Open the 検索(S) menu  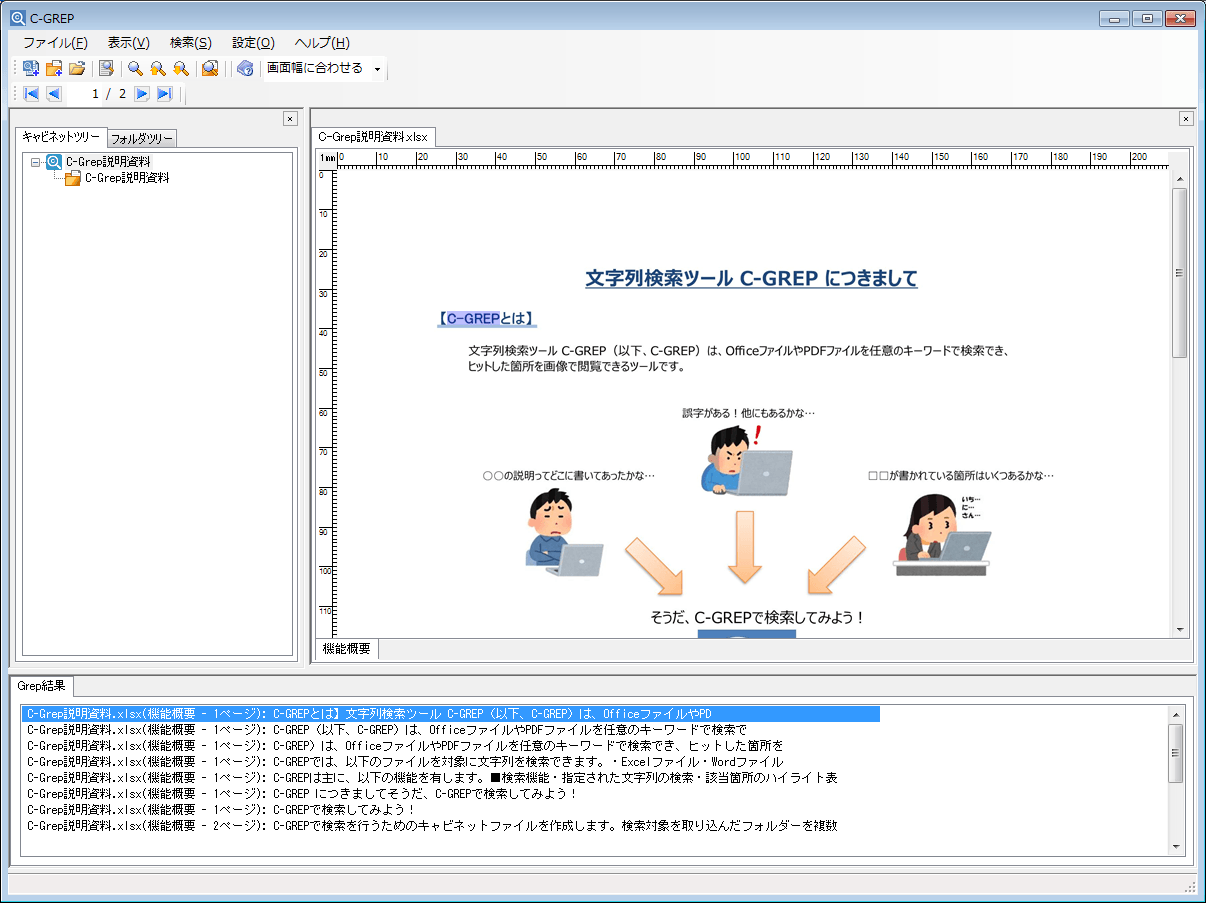pyautogui.click(x=190, y=43)
